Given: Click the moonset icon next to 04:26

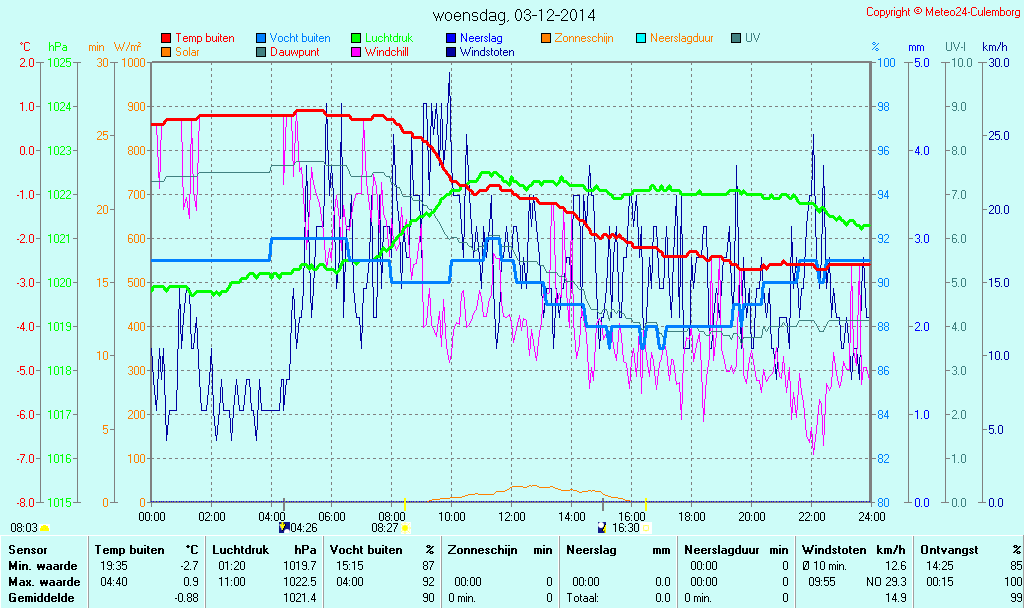Looking at the screenshot, I should coord(284,527).
